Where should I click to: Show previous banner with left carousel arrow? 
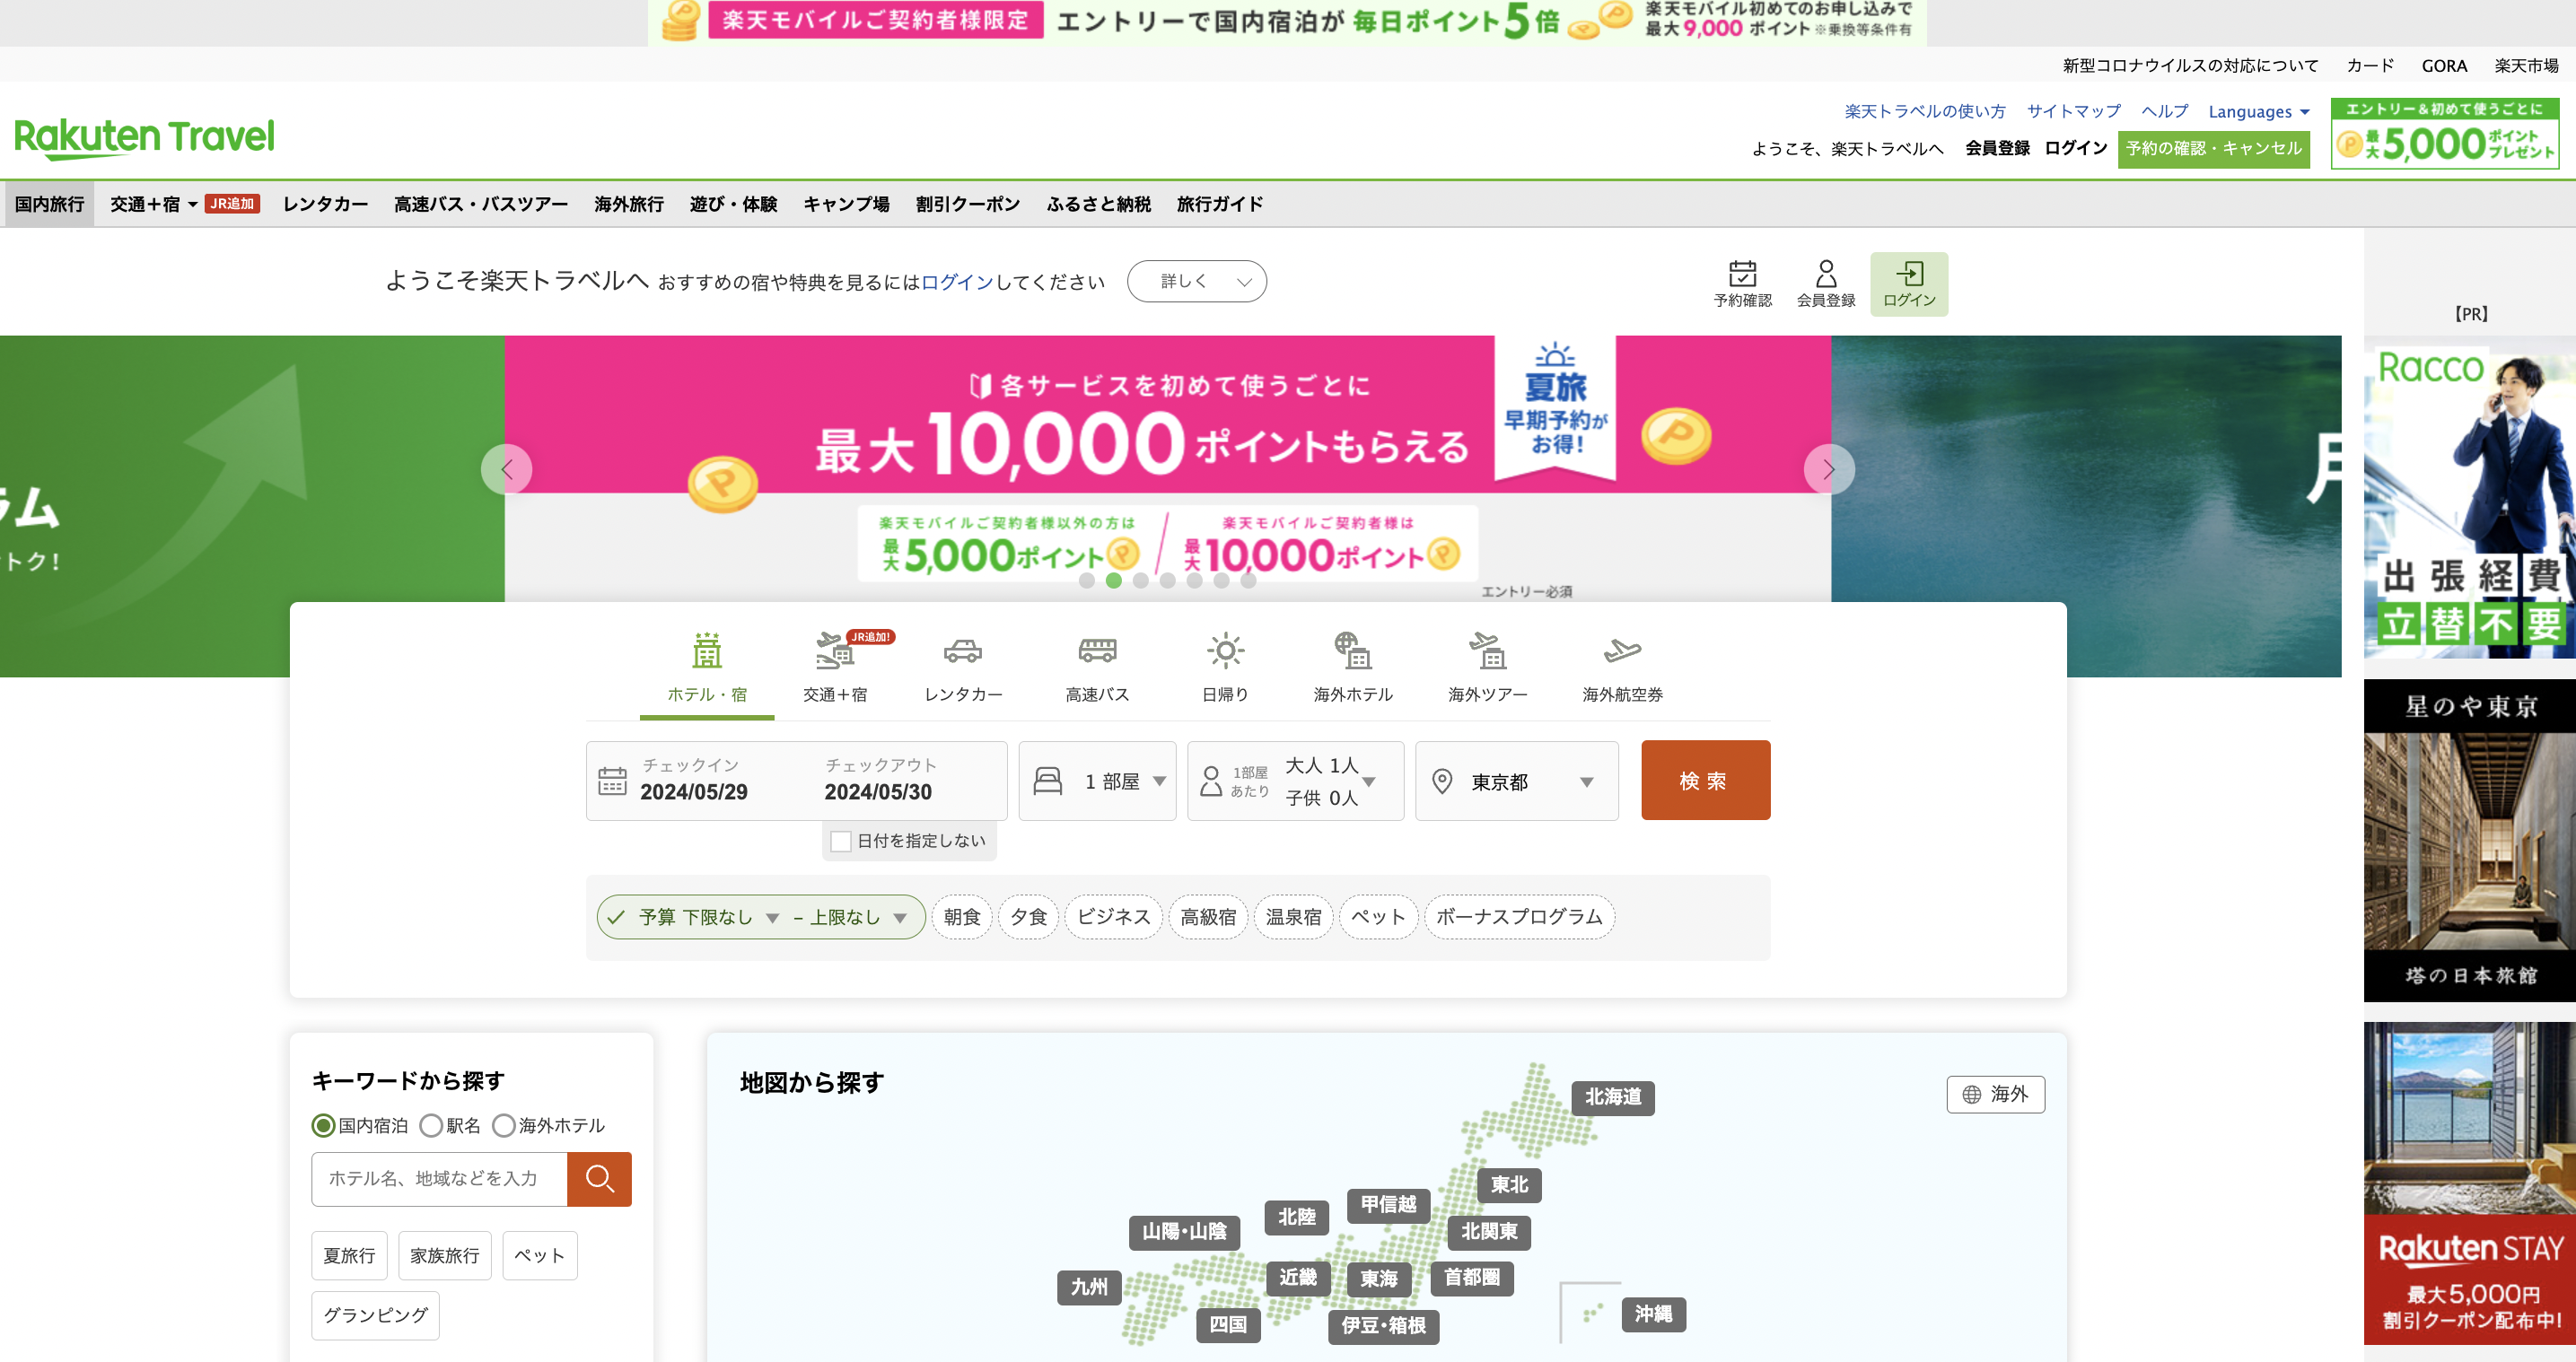[507, 469]
